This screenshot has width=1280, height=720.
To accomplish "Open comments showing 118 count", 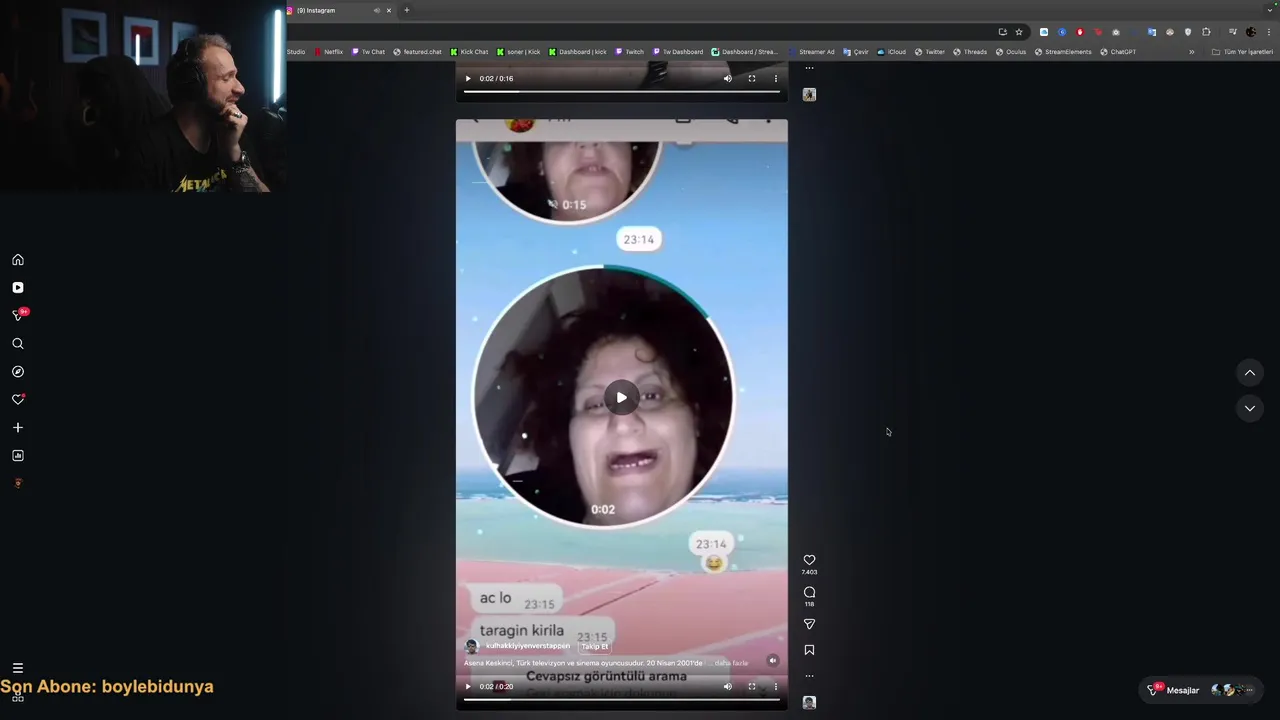I will coord(809,592).
